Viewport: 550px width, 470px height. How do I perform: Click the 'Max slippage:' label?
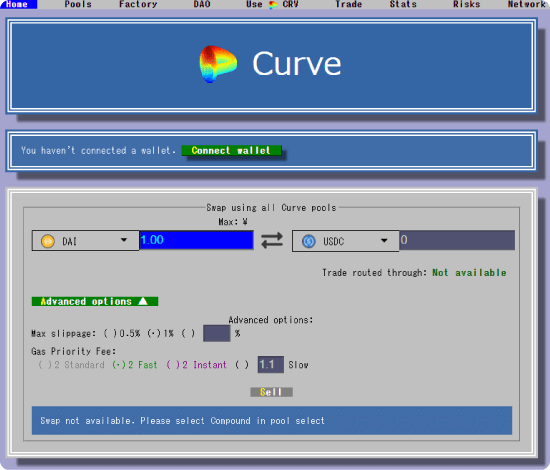(63, 334)
